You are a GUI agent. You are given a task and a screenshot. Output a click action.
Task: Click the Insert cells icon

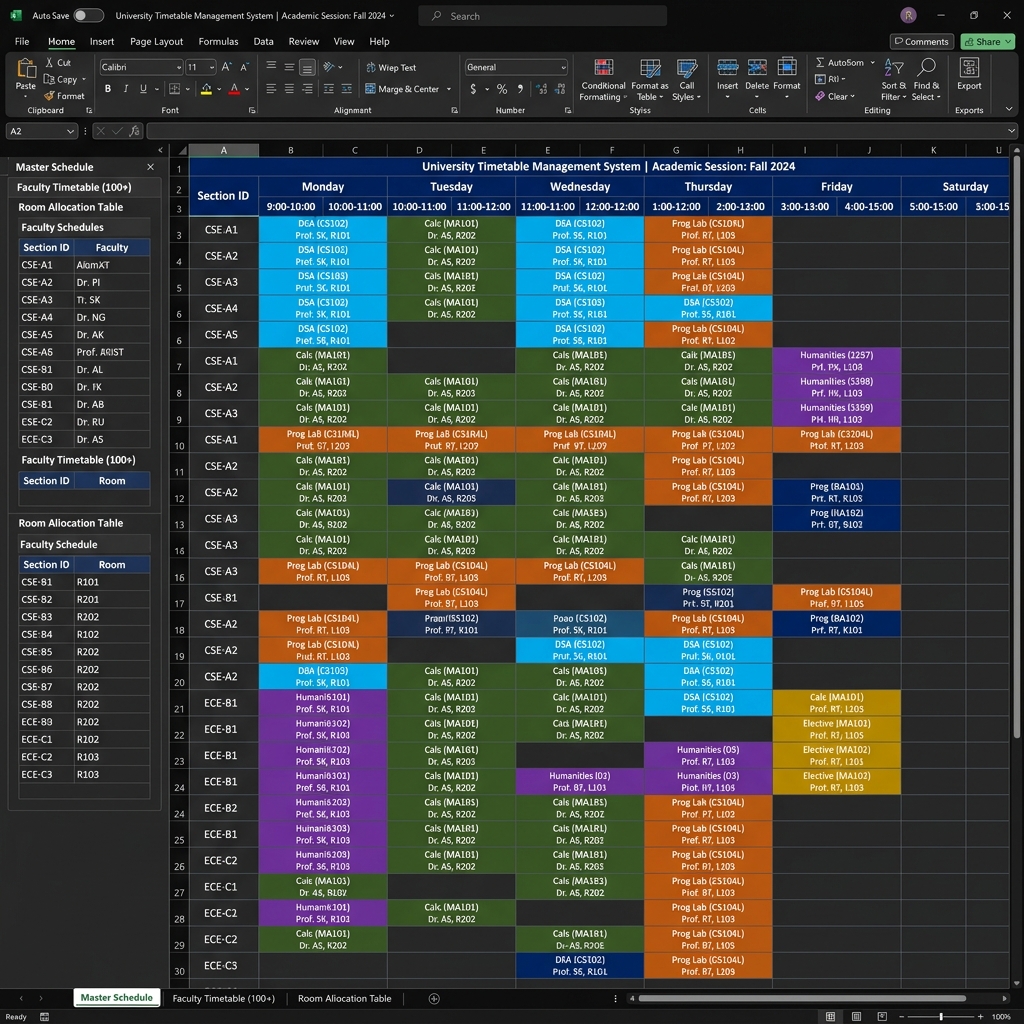(x=728, y=67)
